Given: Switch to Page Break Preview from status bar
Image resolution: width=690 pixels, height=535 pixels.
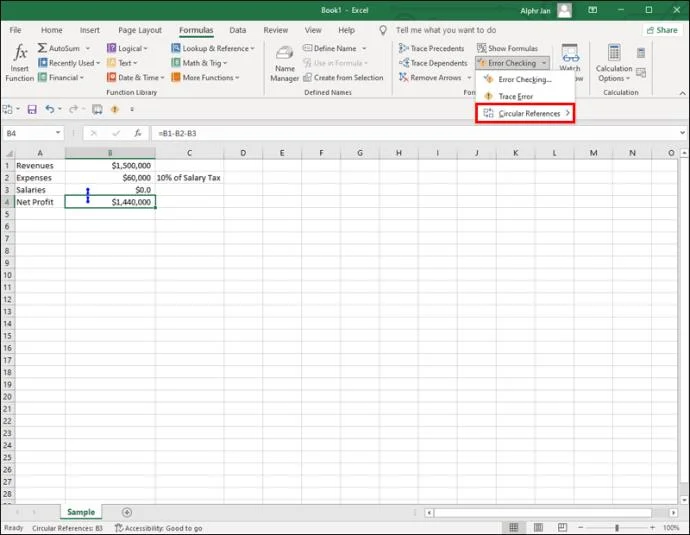Looking at the screenshot, I should pos(562,527).
